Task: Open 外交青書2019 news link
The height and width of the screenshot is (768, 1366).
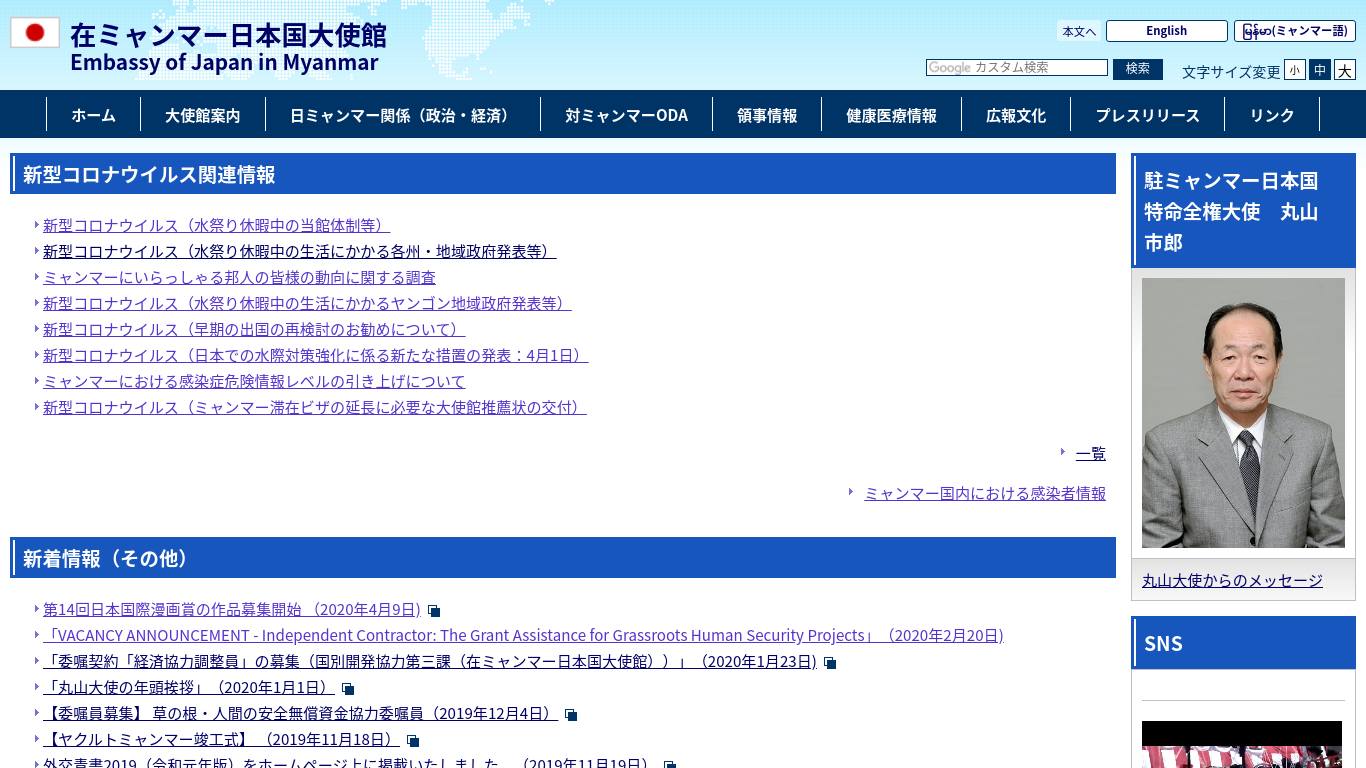Action: point(350,762)
